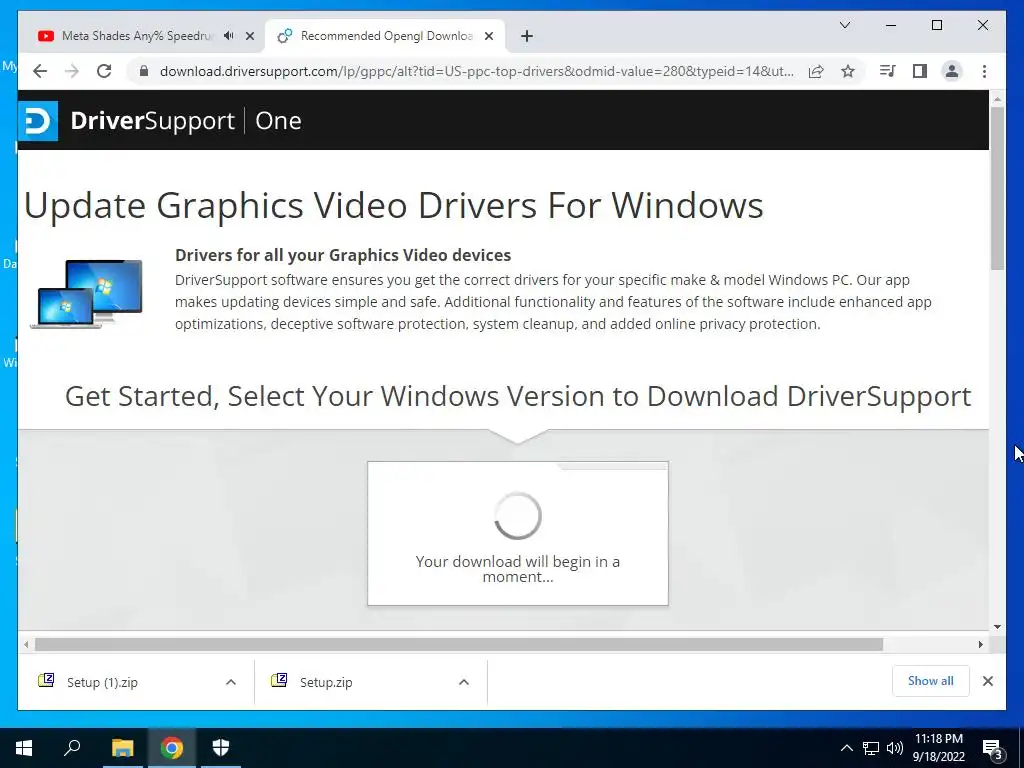Open Windows Security shield in taskbar
Viewport: 1024px width, 768px height.
[x=221, y=748]
